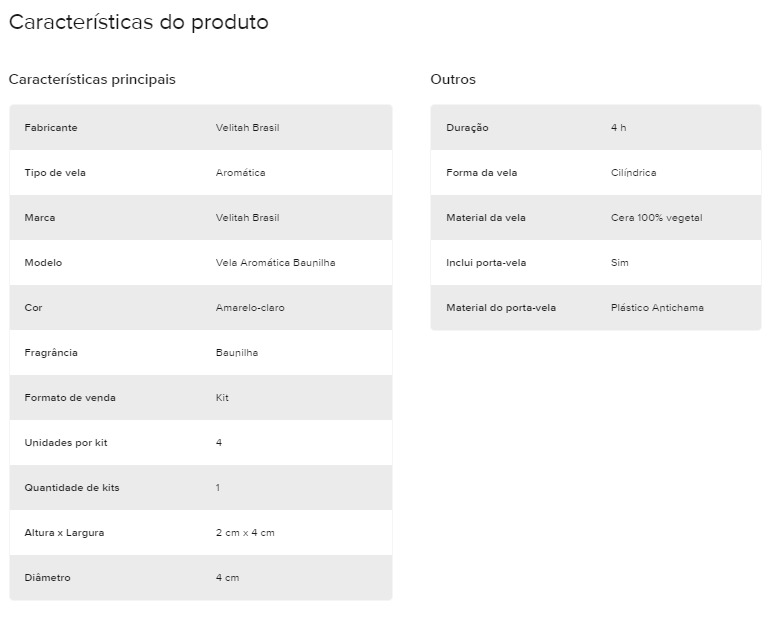The image size is (777, 644).
Task: Click the "Aromática" value for Tipo de vela
Action: 241,173
